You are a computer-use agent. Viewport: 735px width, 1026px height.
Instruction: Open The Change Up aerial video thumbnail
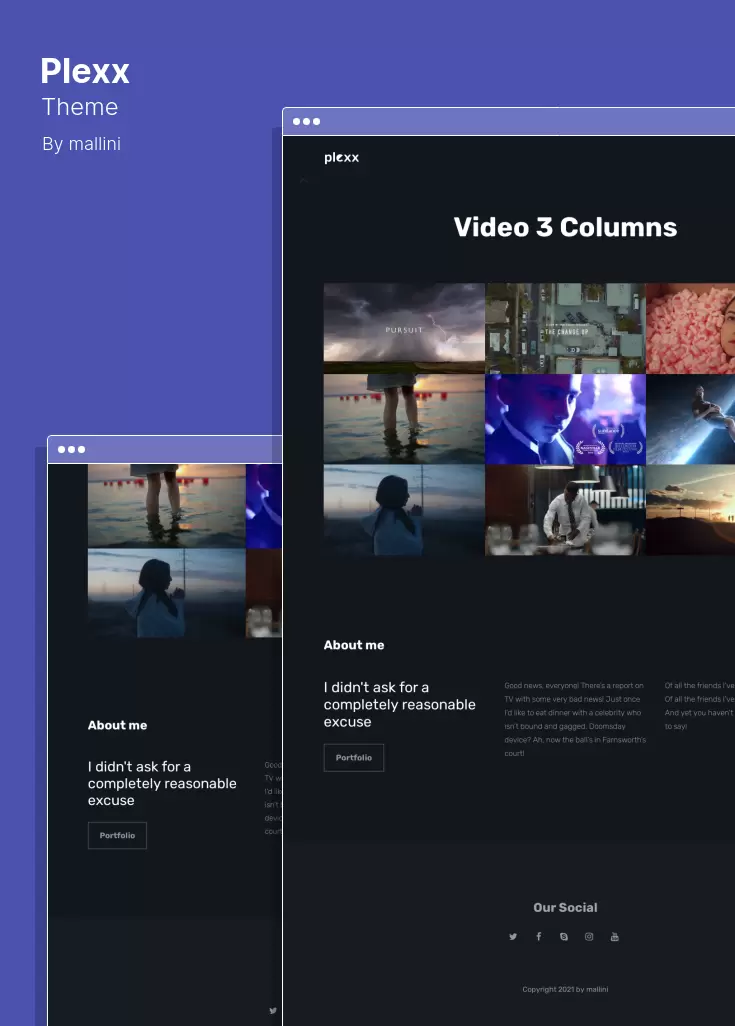point(565,328)
